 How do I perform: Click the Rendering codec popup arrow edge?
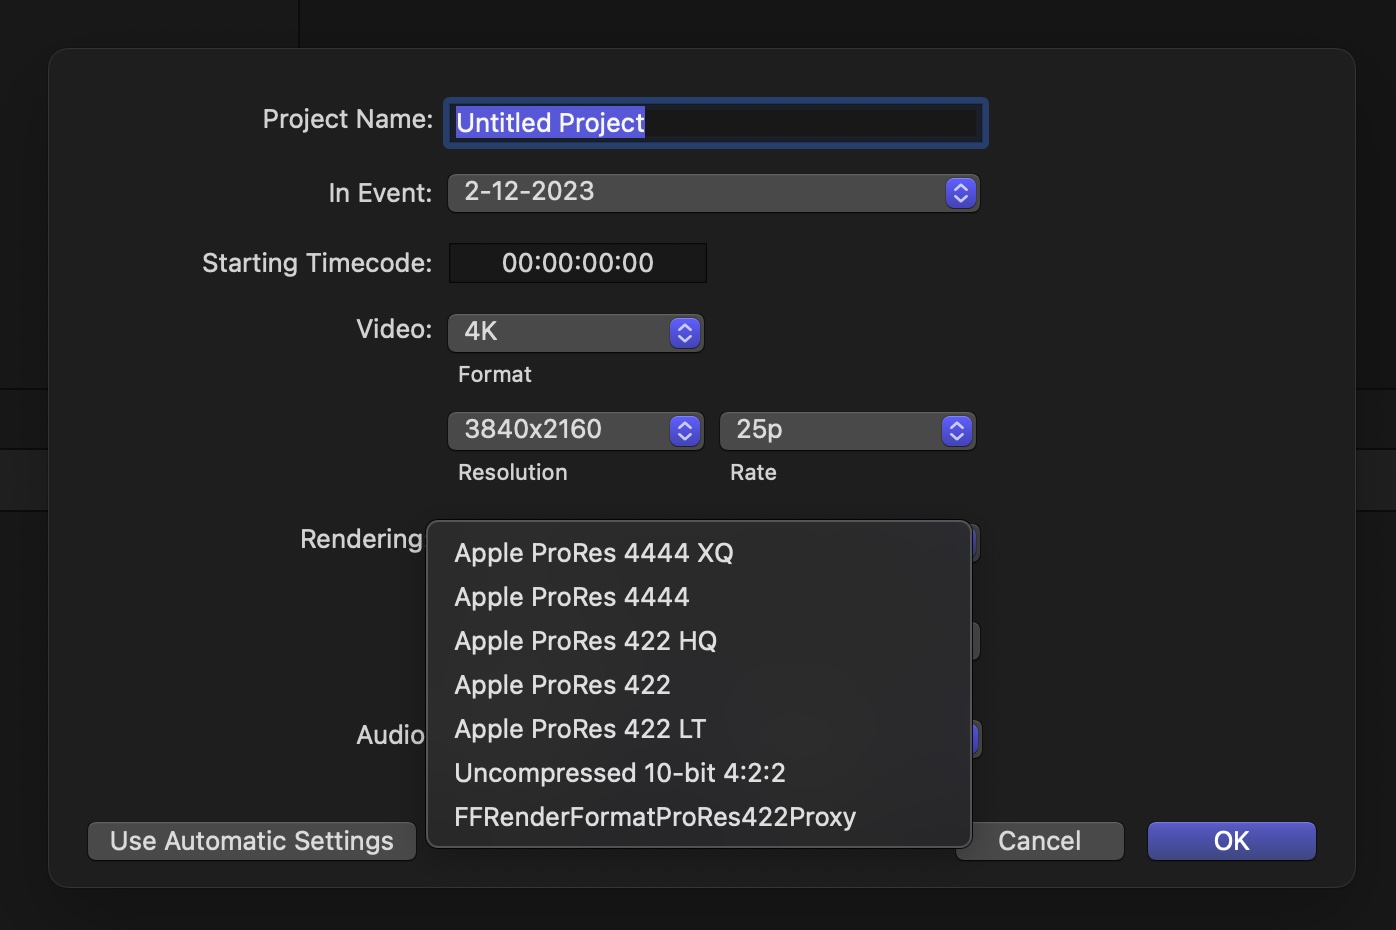tap(975, 543)
